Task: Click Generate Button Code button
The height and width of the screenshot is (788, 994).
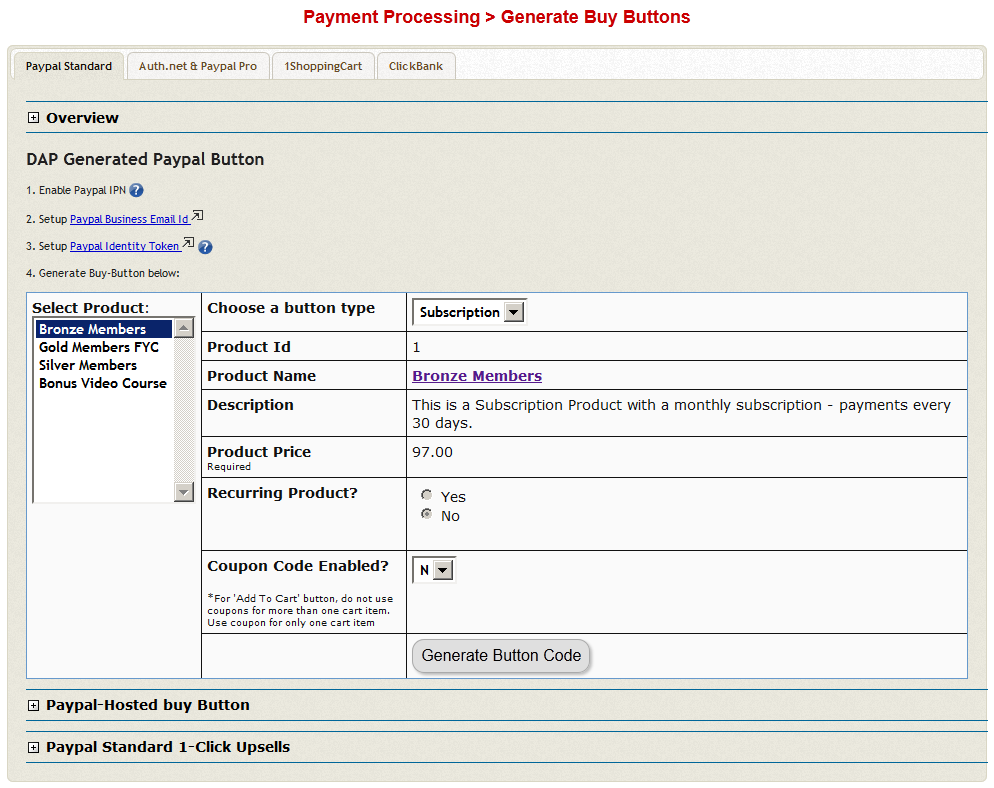Action: coord(501,656)
